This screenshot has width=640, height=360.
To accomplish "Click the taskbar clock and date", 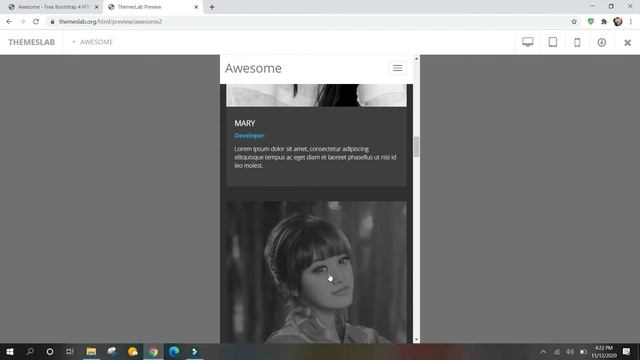I will click(x=604, y=351).
